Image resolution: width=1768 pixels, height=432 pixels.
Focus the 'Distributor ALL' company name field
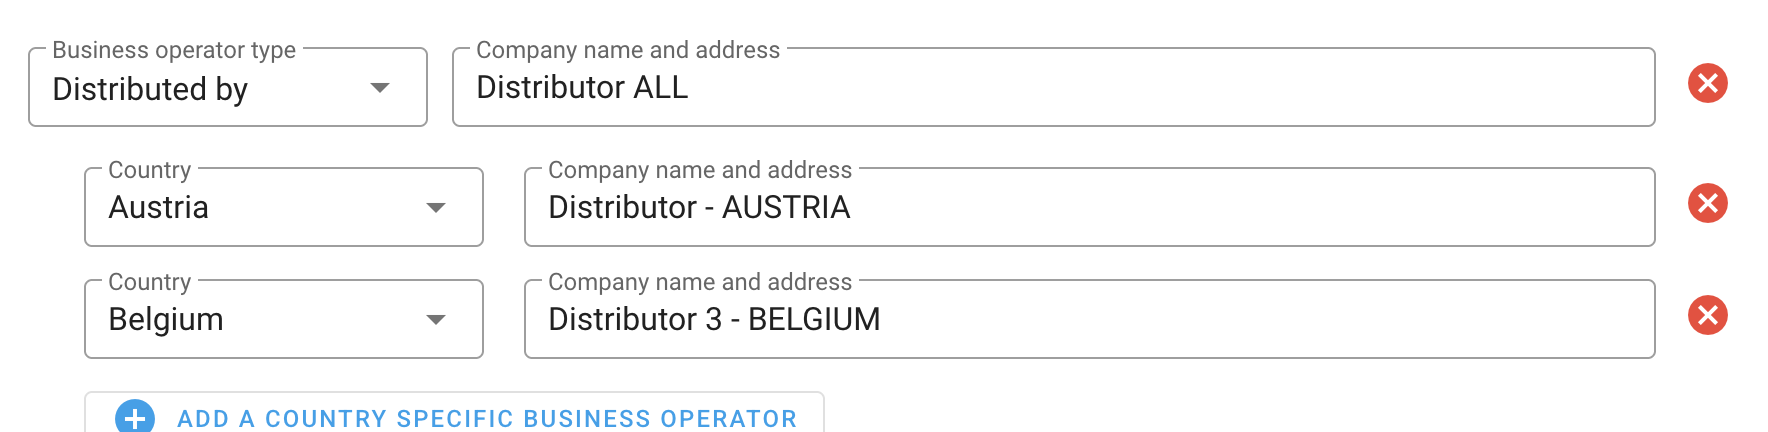[1050, 88]
